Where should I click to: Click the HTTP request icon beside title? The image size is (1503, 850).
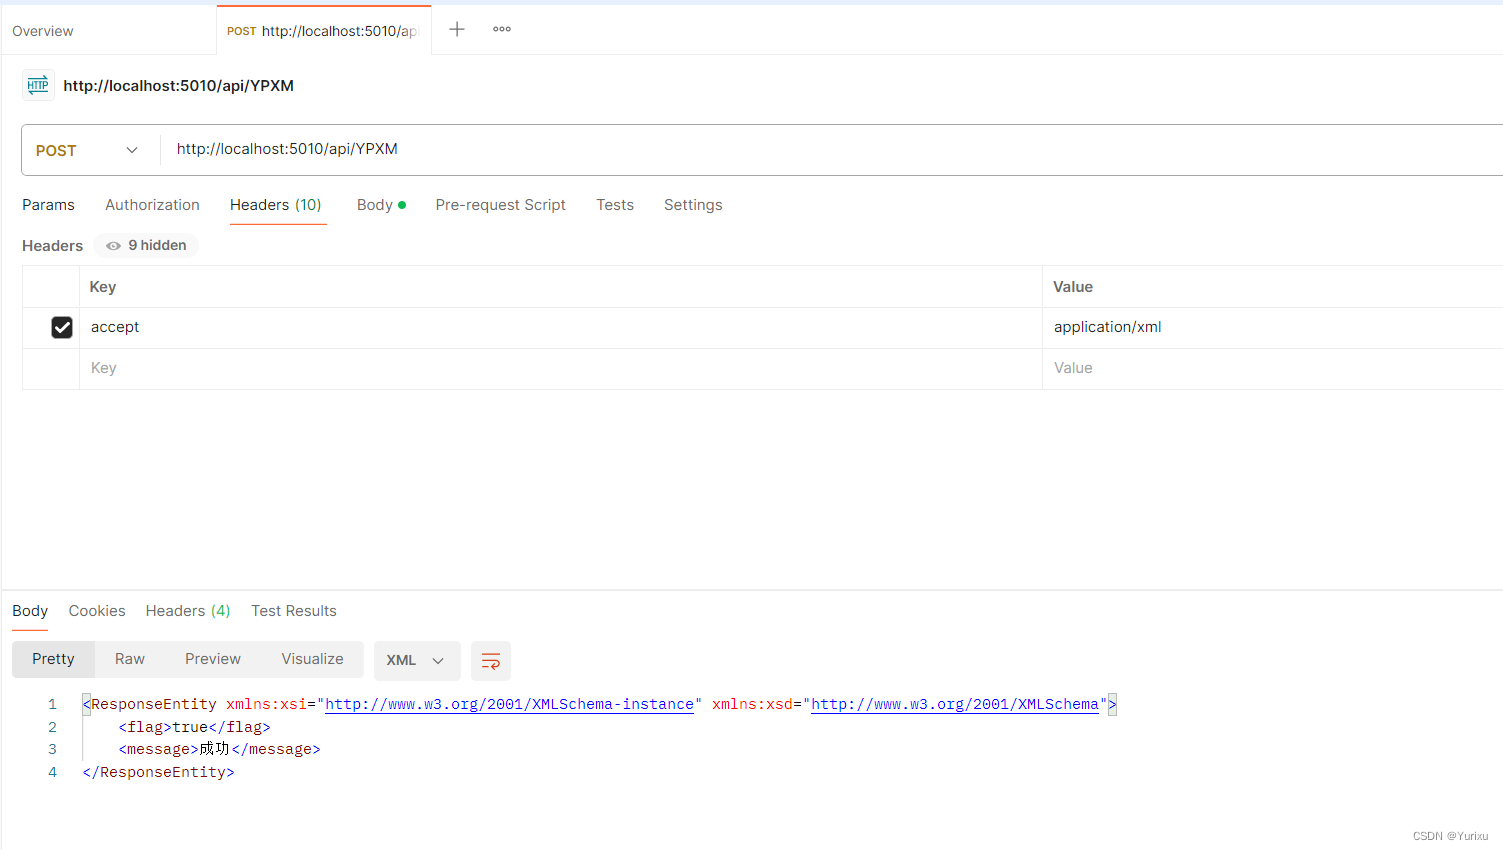point(38,85)
